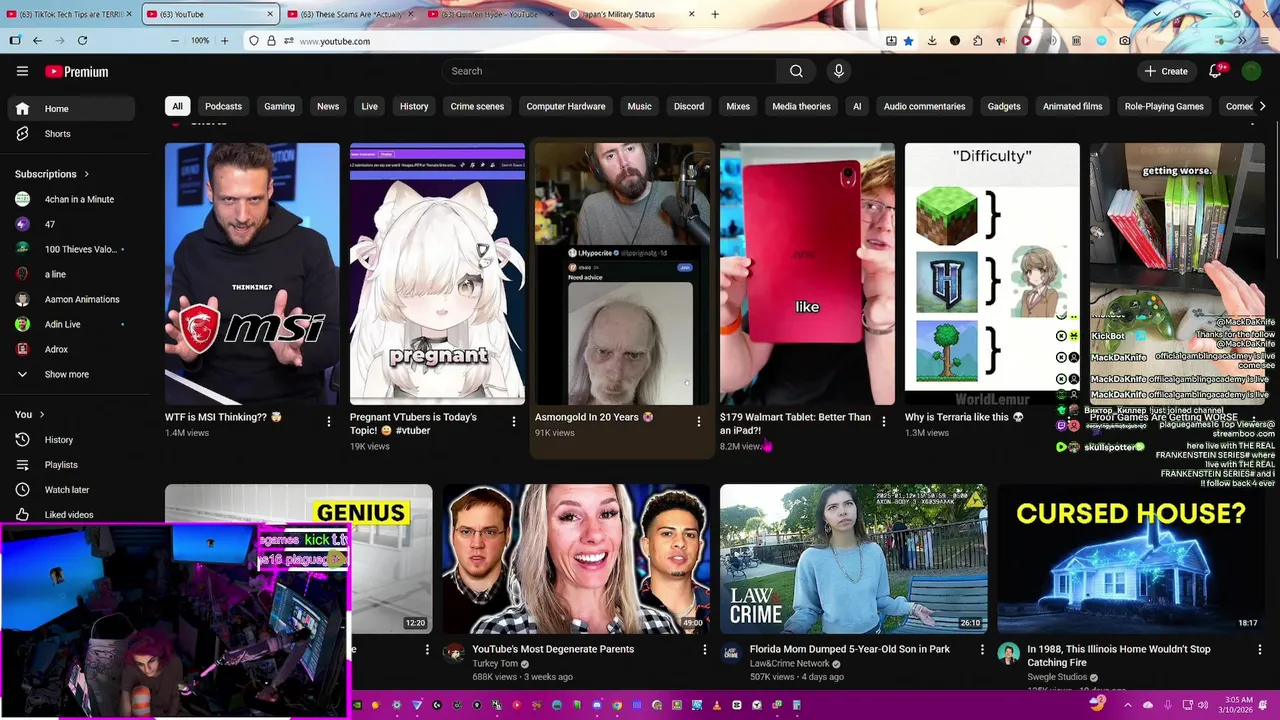Open the notifications bell
The width and height of the screenshot is (1280, 720).
1215,71
